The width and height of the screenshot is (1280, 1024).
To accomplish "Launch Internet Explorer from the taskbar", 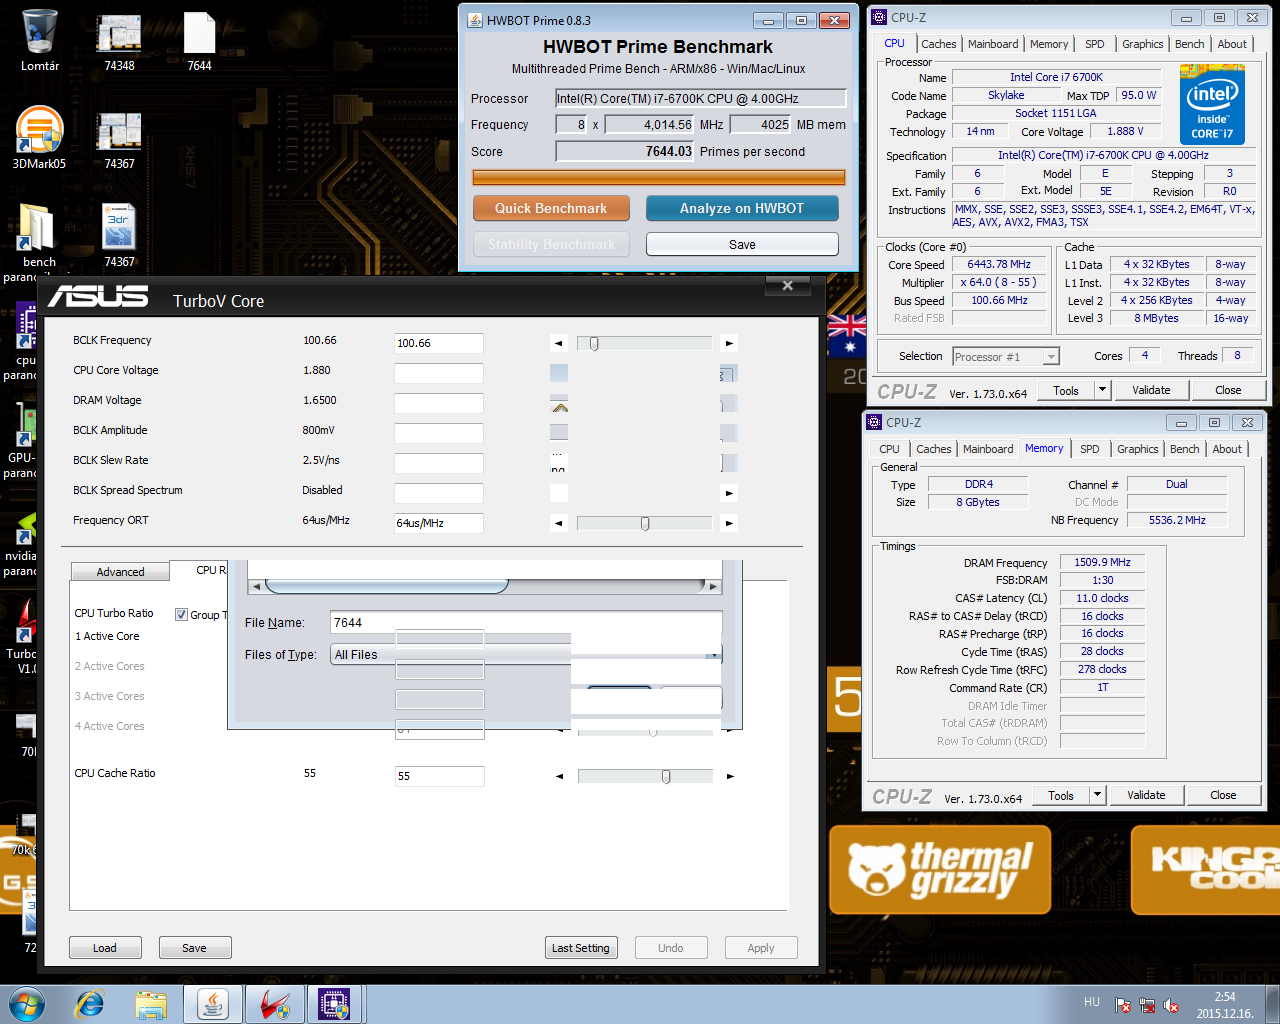I will (x=90, y=1004).
